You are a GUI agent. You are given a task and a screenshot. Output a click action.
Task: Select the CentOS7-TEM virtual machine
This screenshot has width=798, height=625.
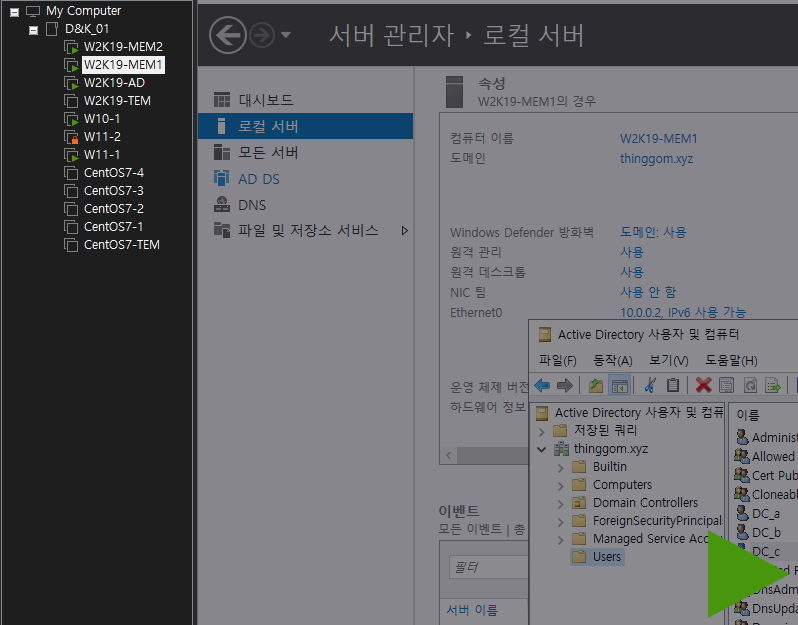[122, 245]
